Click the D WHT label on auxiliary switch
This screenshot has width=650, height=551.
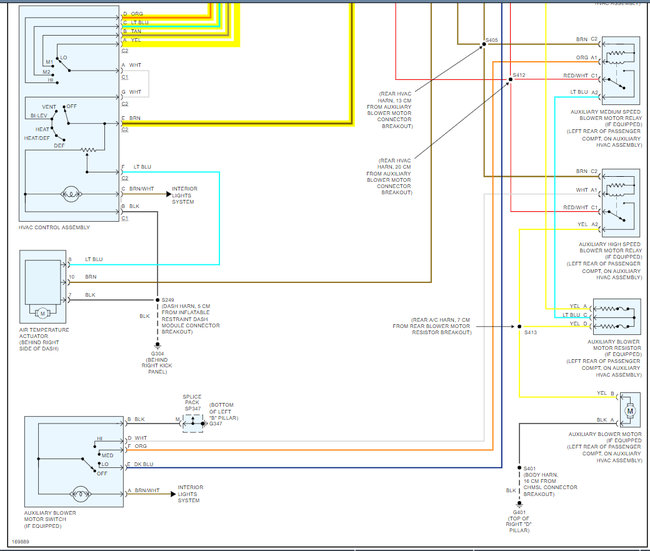click(x=137, y=438)
